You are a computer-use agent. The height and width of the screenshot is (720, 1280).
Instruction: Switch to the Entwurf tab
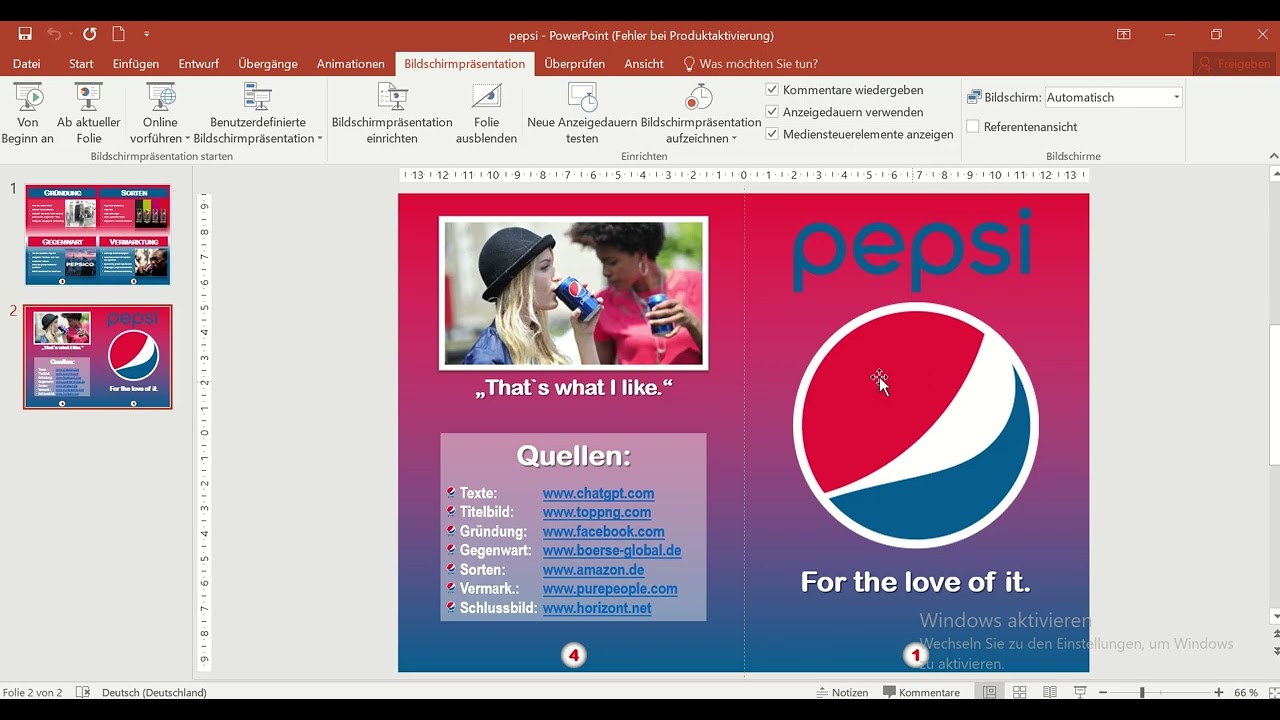point(199,64)
